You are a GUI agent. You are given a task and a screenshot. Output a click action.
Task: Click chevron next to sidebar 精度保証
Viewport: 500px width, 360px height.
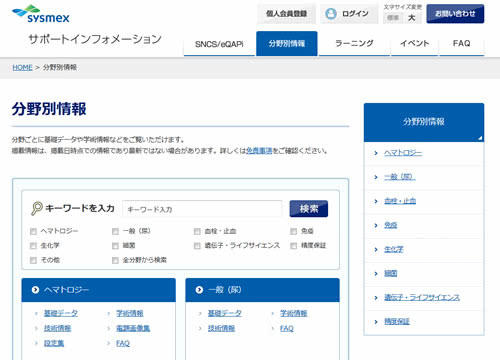point(376,322)
